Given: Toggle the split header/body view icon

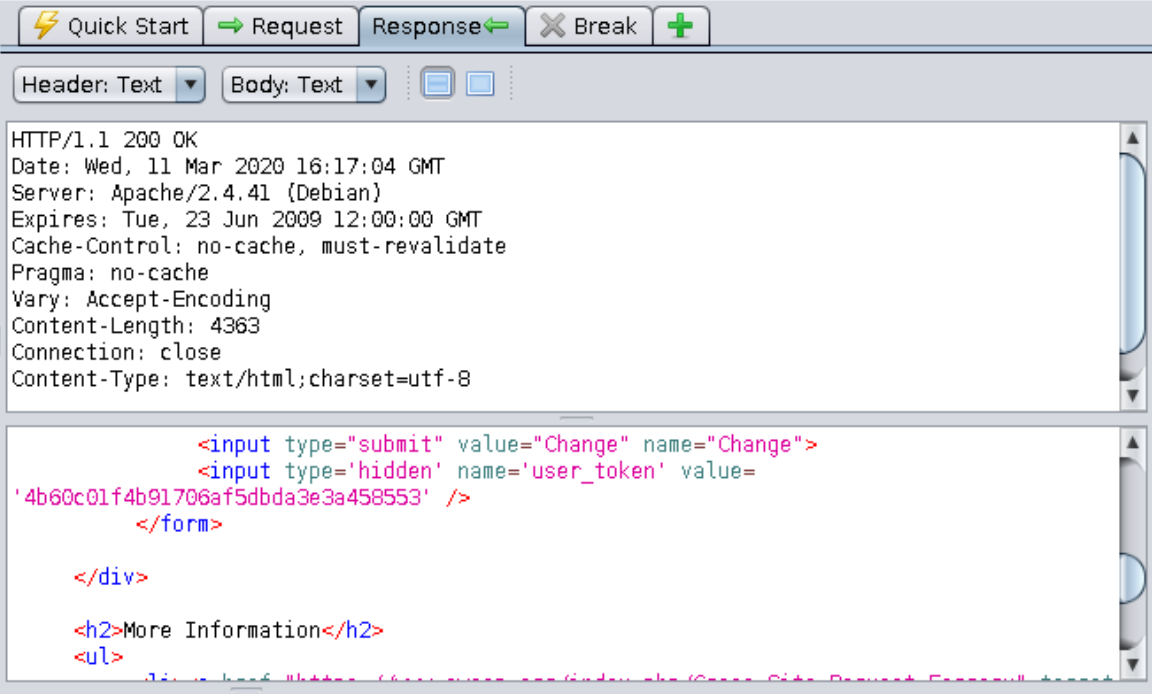Looking at the screenshot, I should [x=437, y=85].
